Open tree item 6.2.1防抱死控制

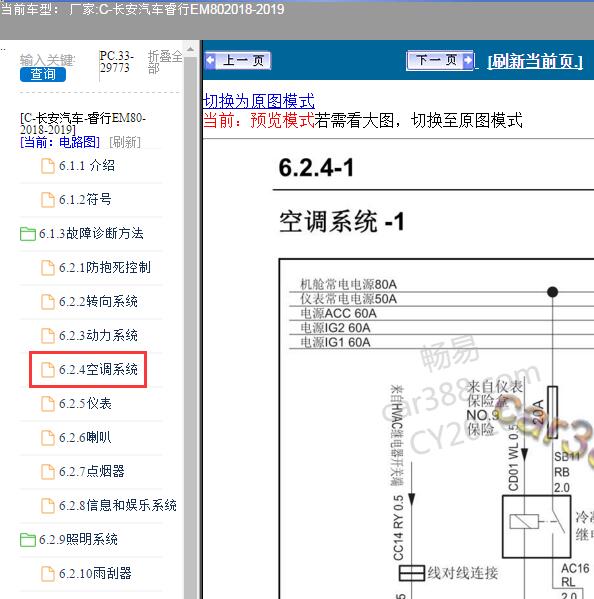click(105, 267)
